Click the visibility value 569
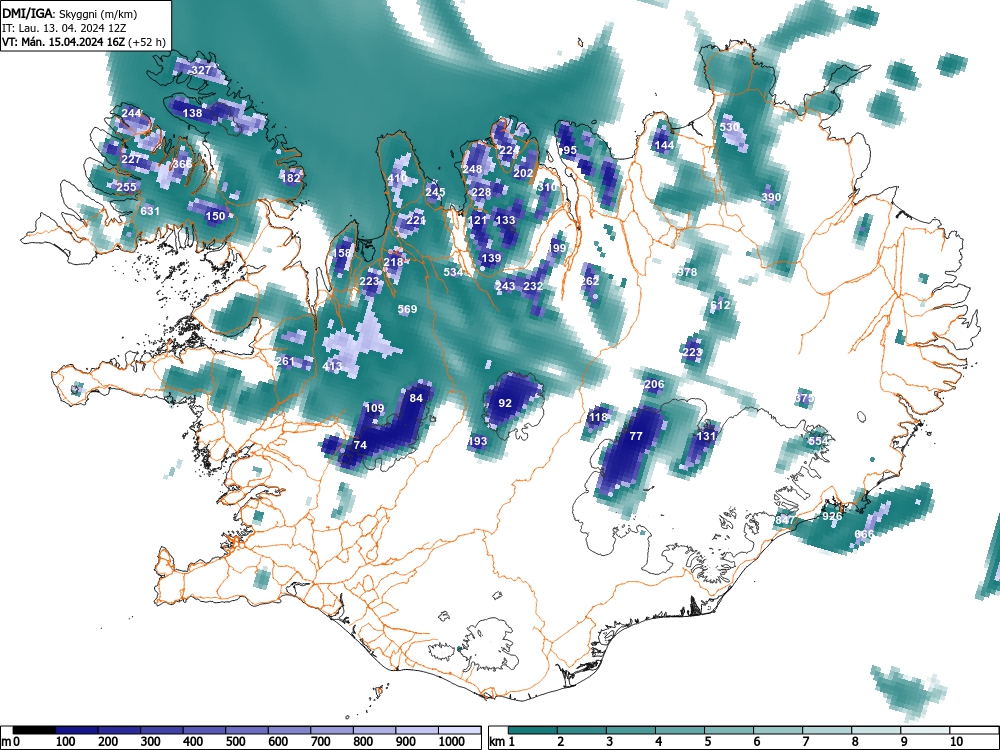 pyautogui.click(x=408, y=309)
